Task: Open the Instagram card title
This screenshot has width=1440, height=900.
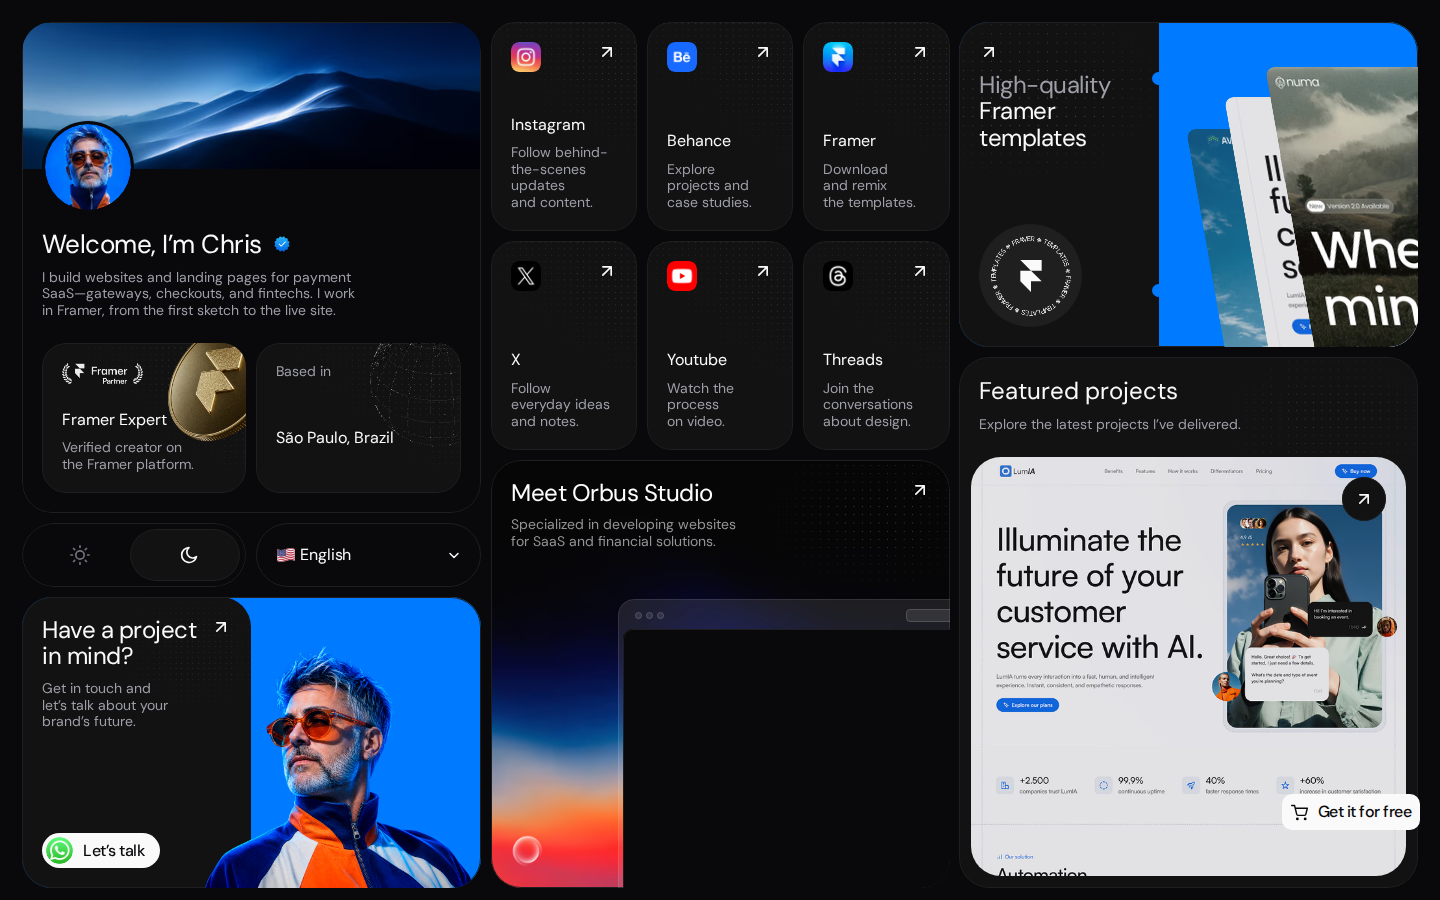Action: point(548,125)
